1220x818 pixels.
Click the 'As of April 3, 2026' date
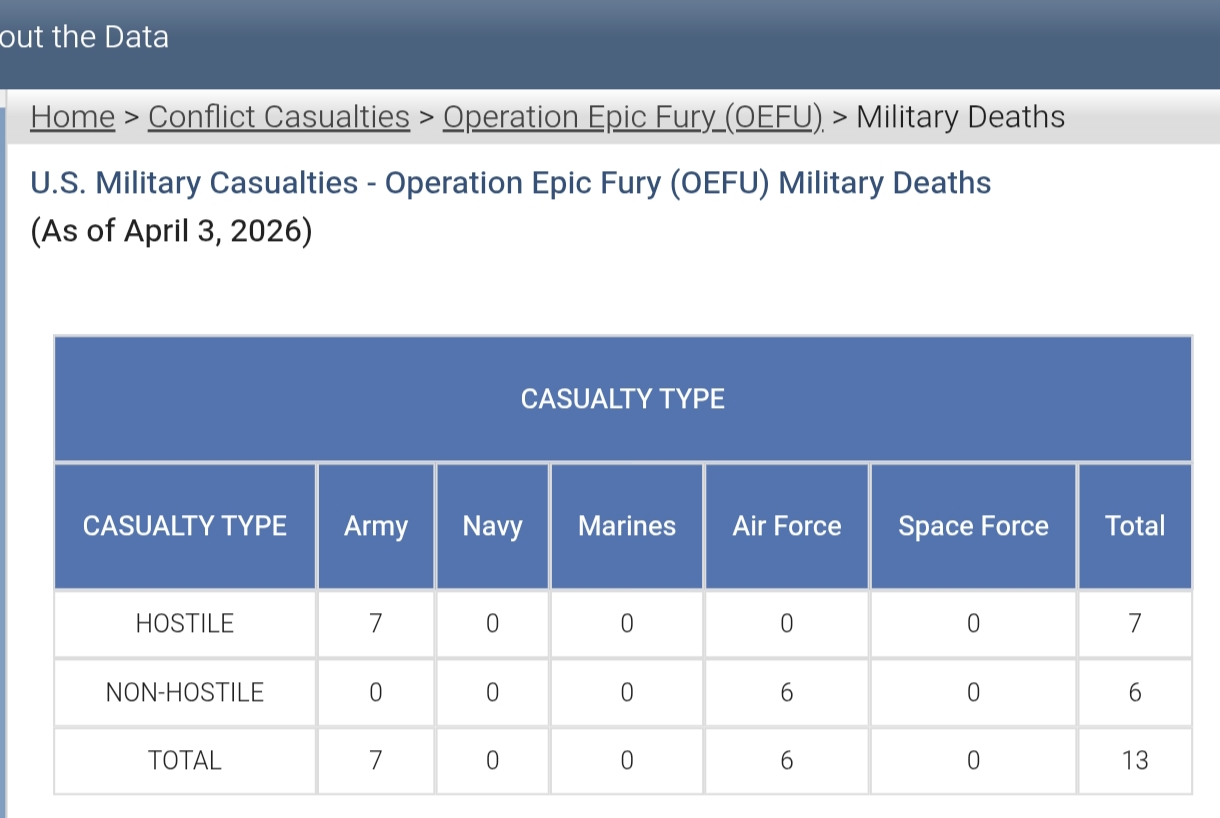click(171, 231)
